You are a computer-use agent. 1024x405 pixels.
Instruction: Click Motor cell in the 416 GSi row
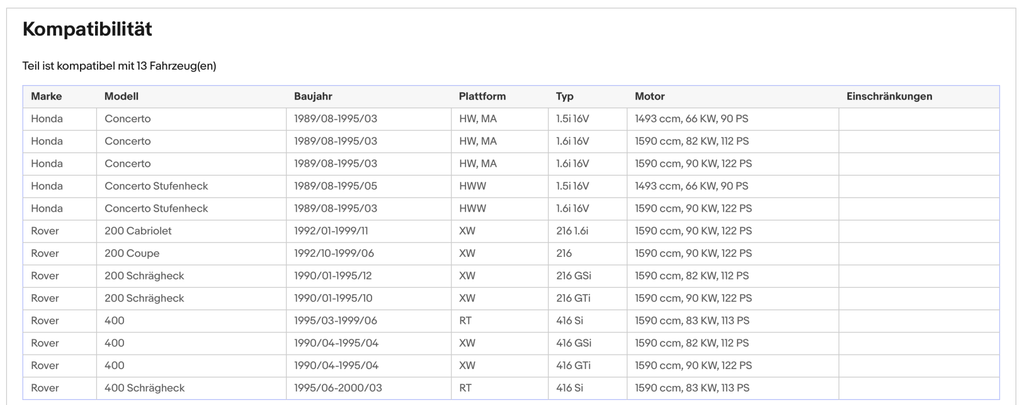pos(692,344)
